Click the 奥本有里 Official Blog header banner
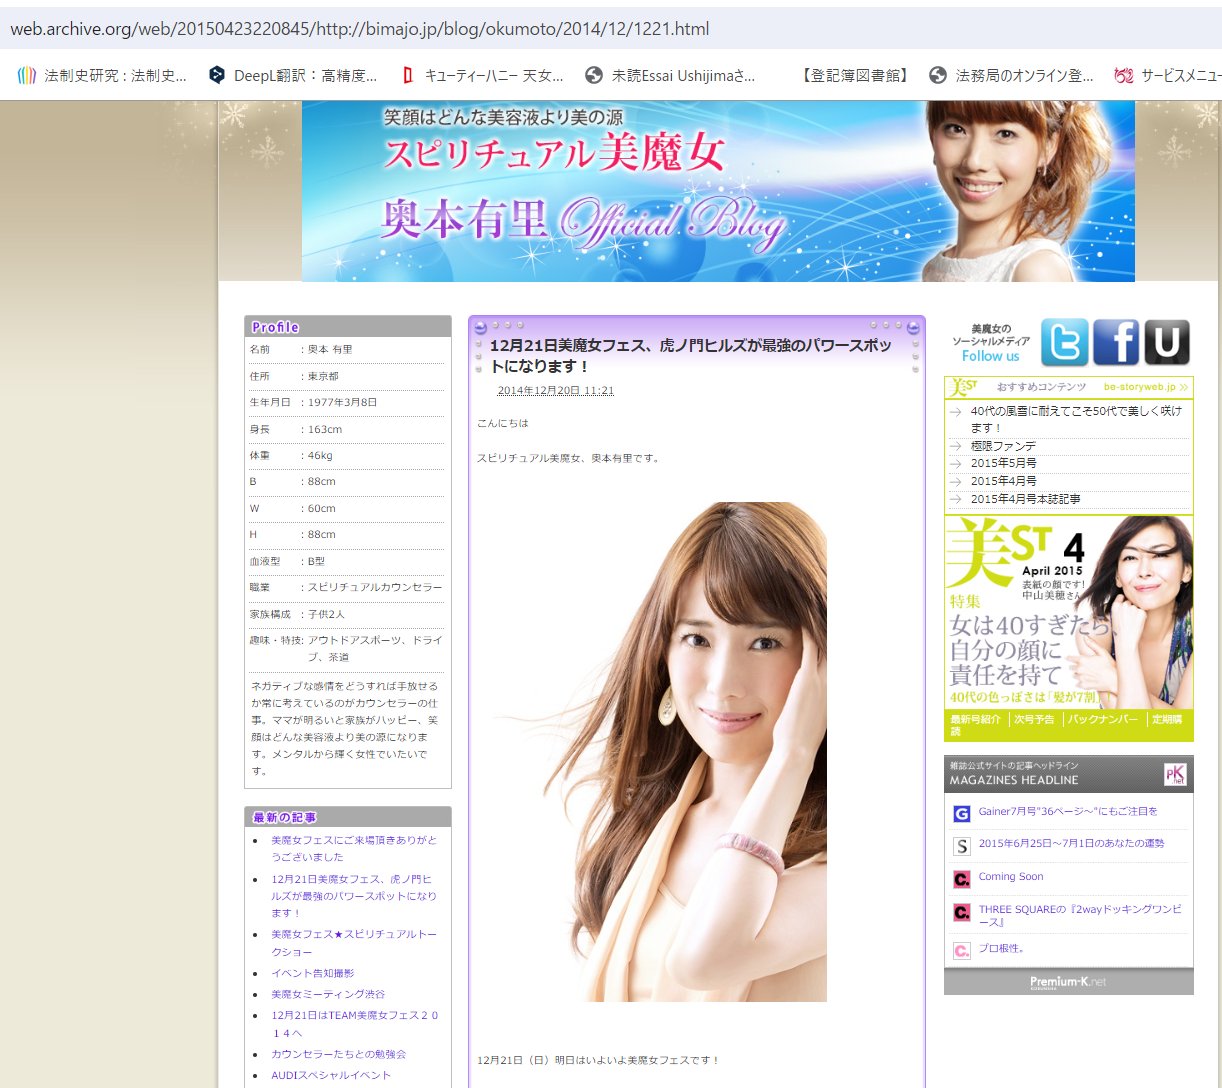The image size is (1222, 1088). point(718,191)
